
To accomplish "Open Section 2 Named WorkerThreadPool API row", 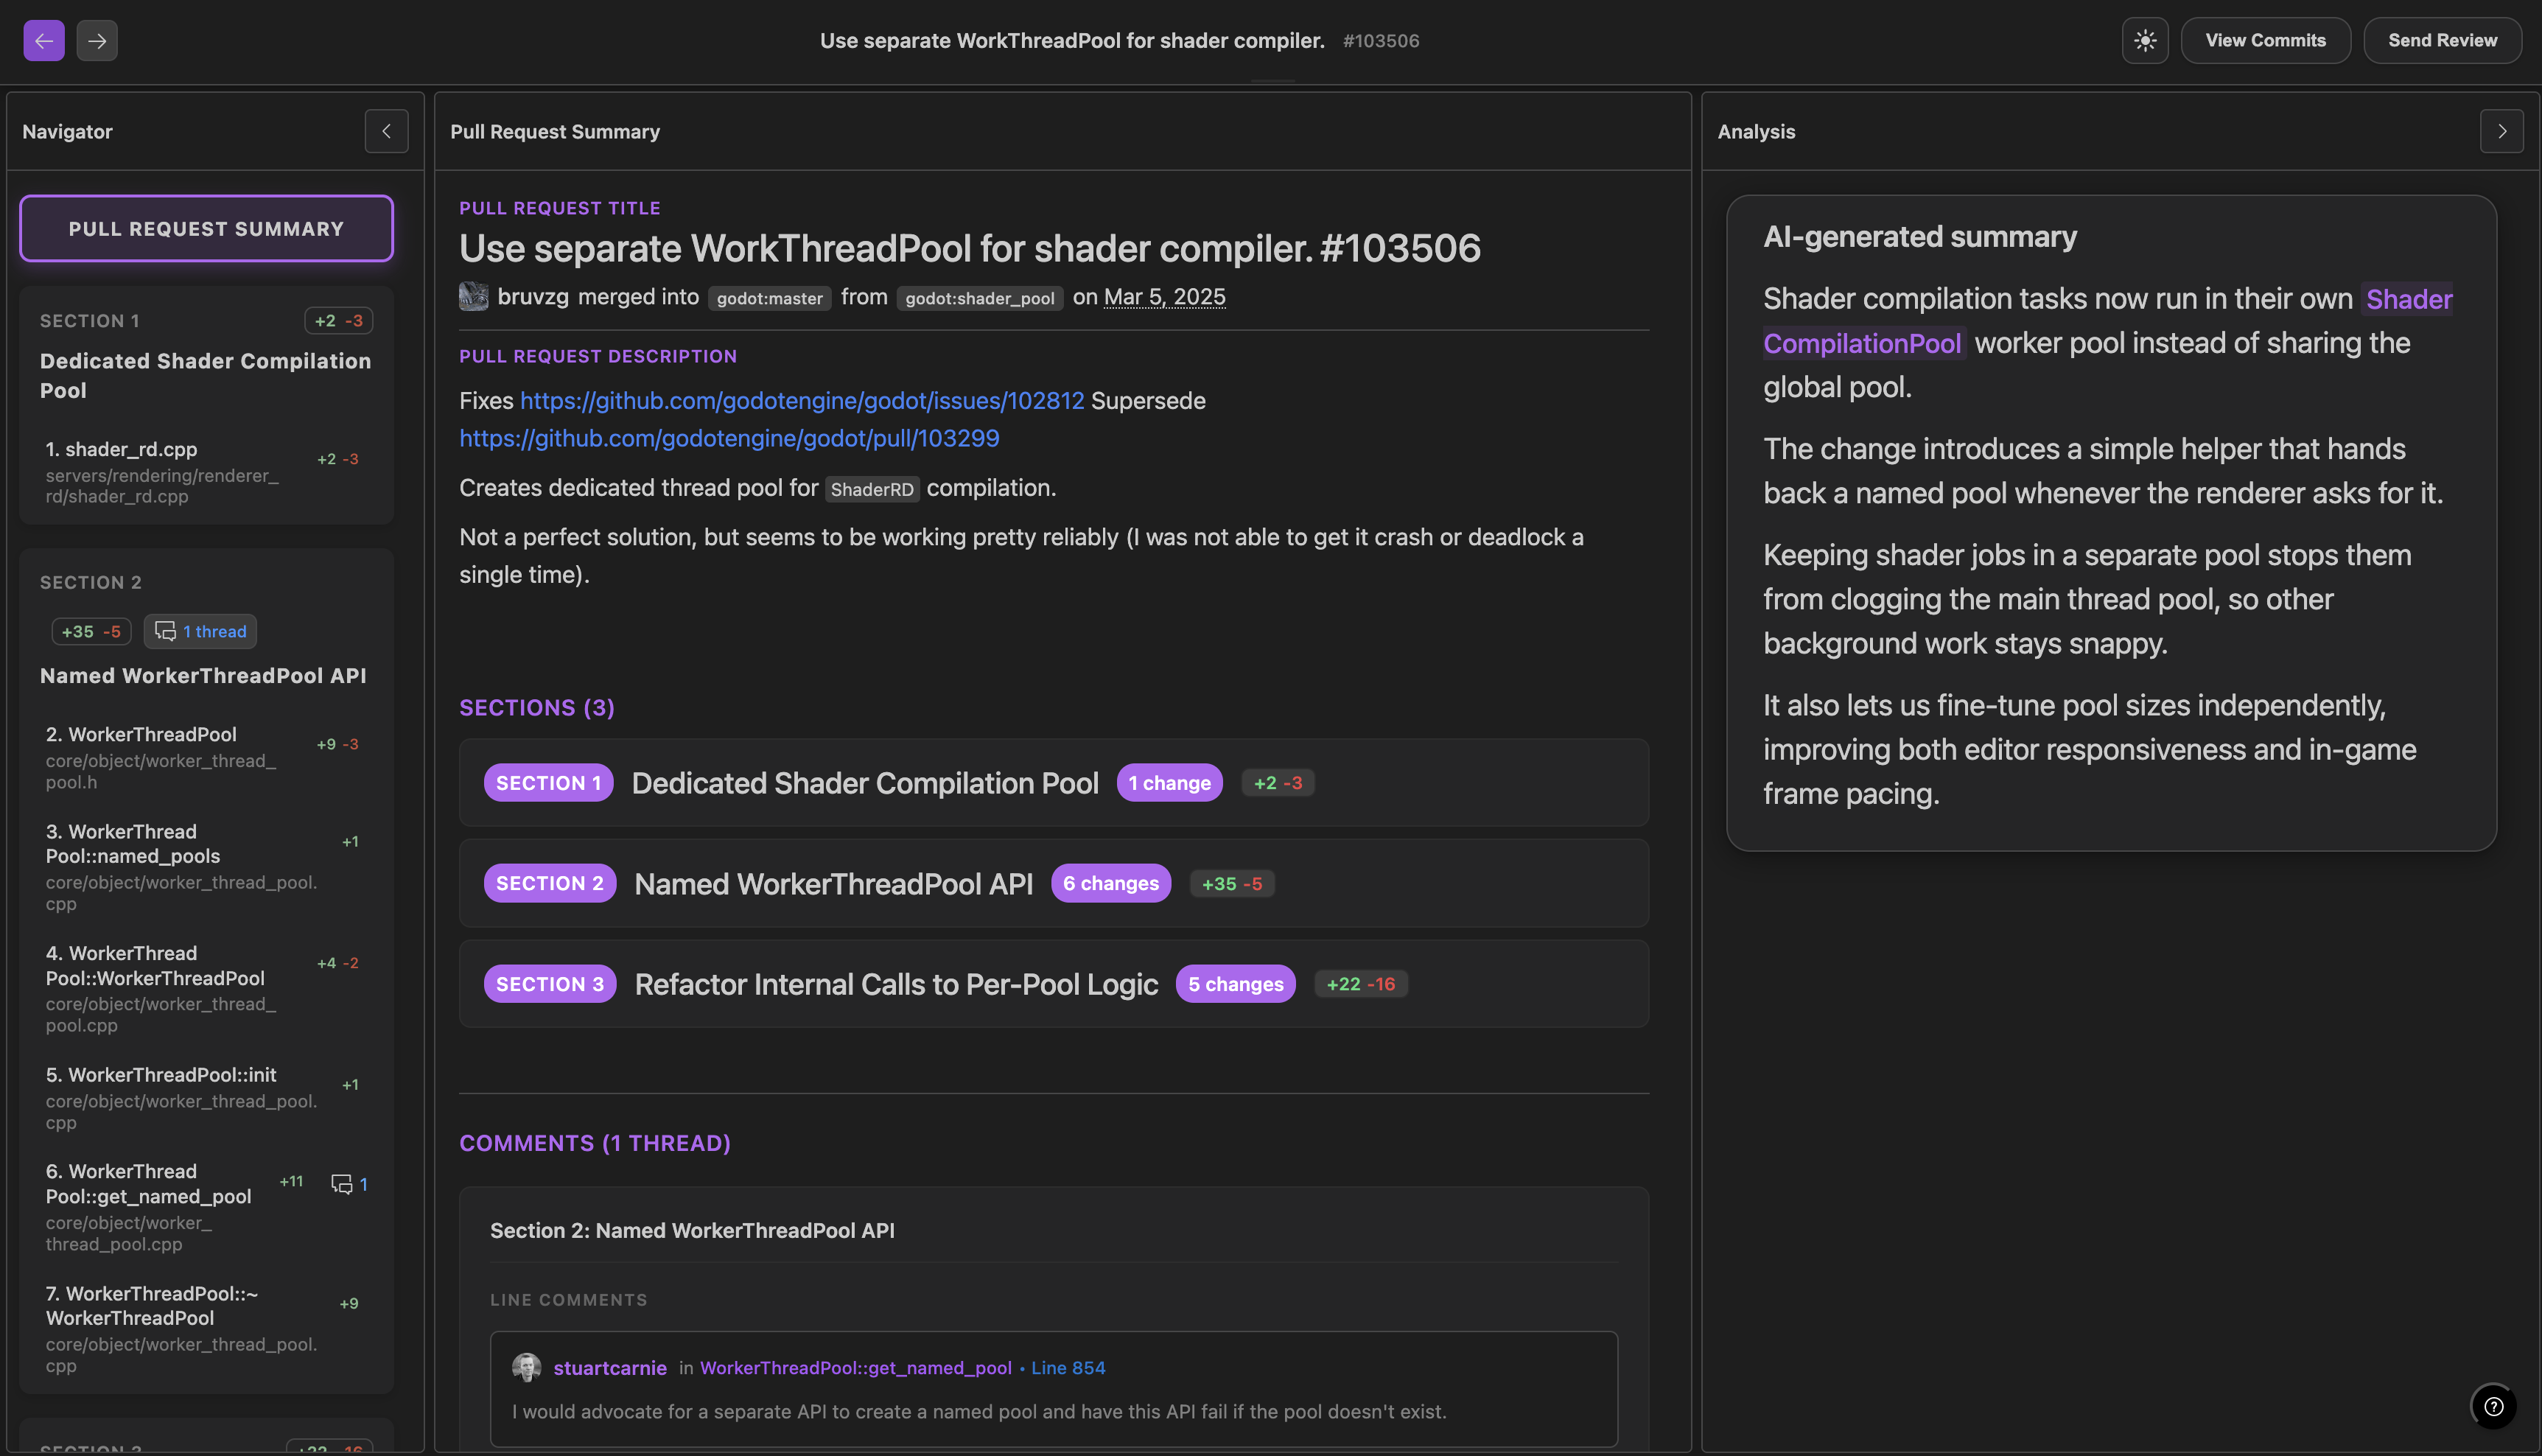I will (1053, 884).
